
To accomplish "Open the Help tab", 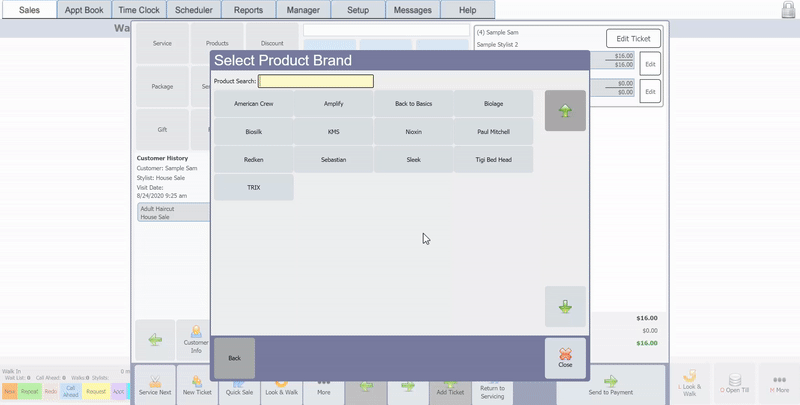I will 467,10.
